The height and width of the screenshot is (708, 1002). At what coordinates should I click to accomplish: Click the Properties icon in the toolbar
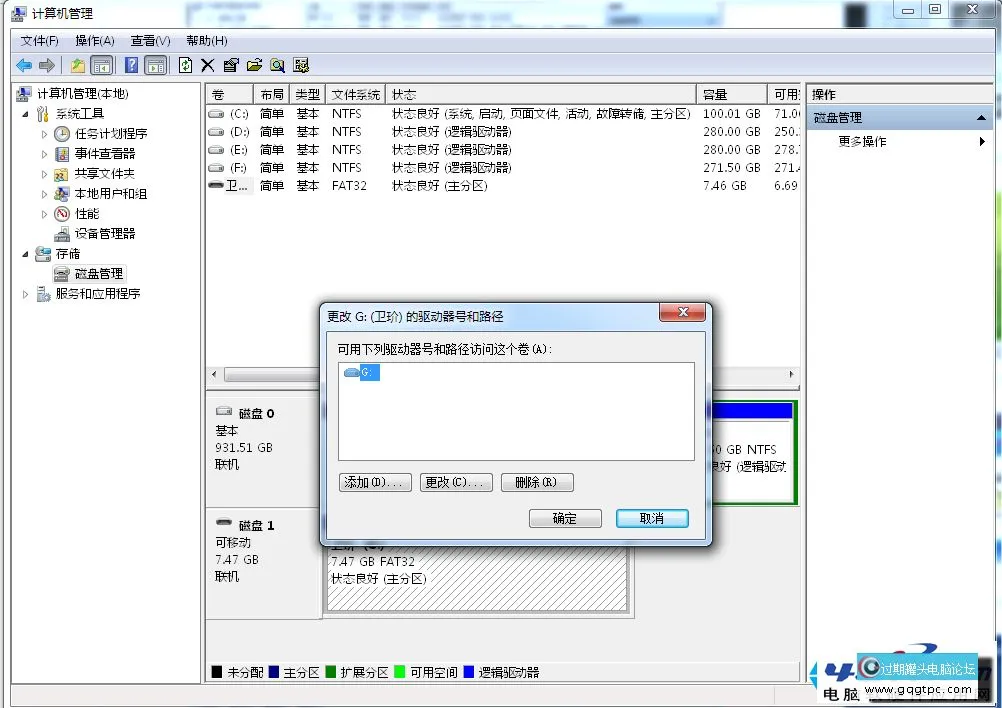[230, 65]
